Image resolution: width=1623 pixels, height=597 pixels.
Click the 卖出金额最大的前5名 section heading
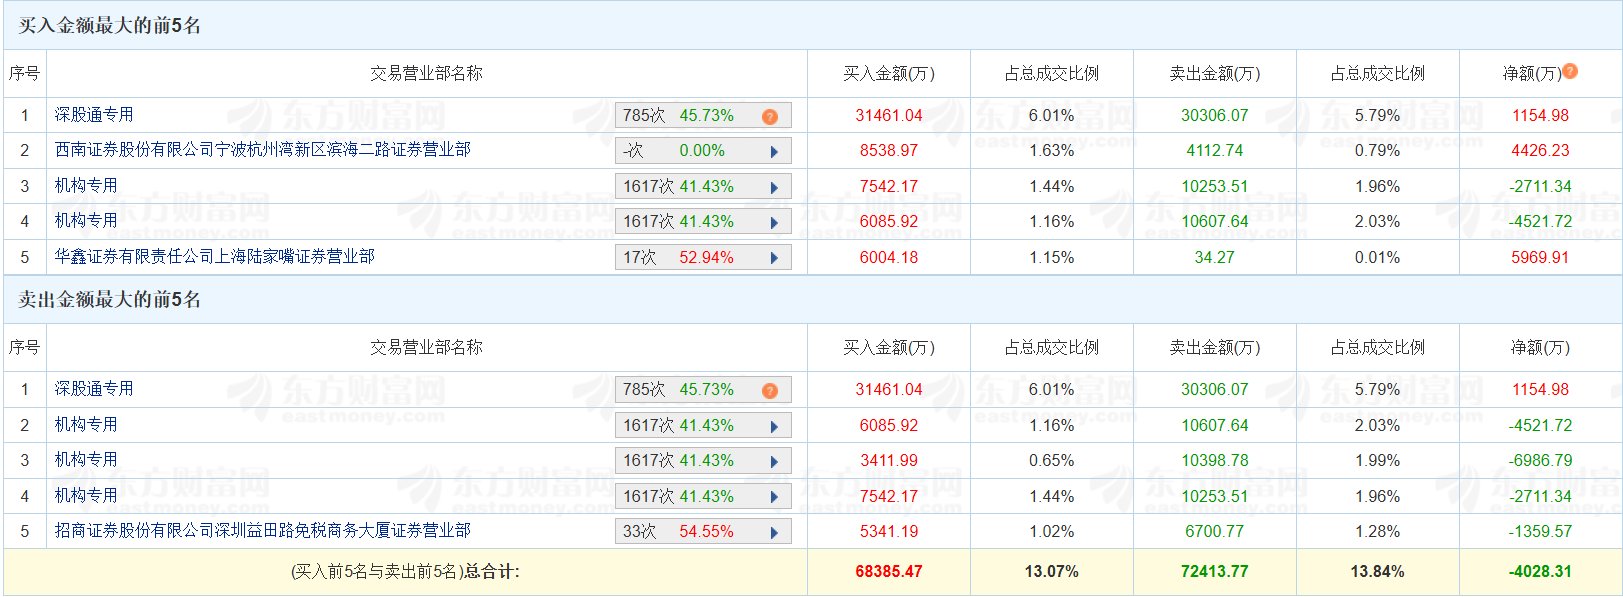(x=110, y=300)
